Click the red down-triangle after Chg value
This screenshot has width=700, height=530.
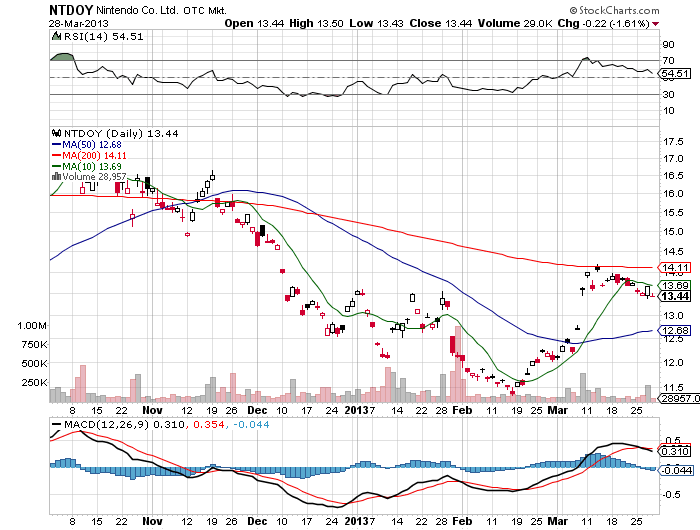pyautogui.click(x=655, y=24)
